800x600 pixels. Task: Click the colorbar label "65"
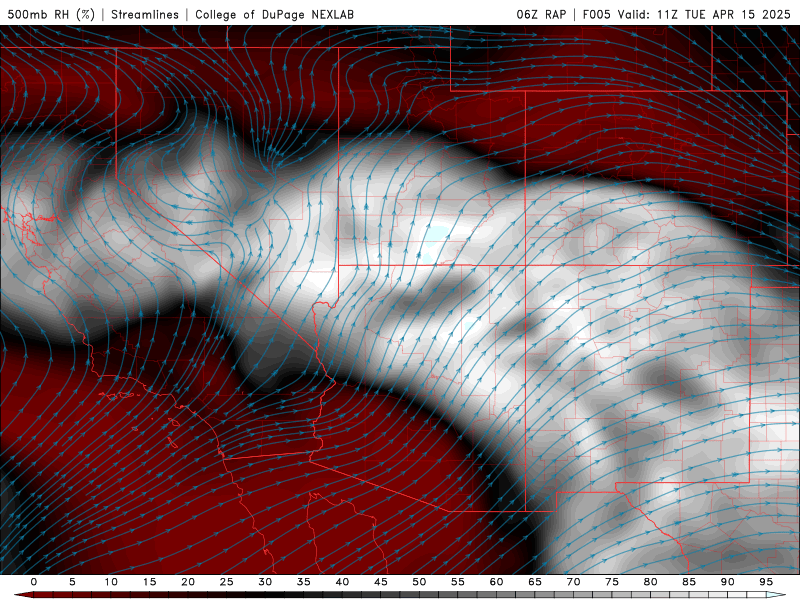pos(535,582)
